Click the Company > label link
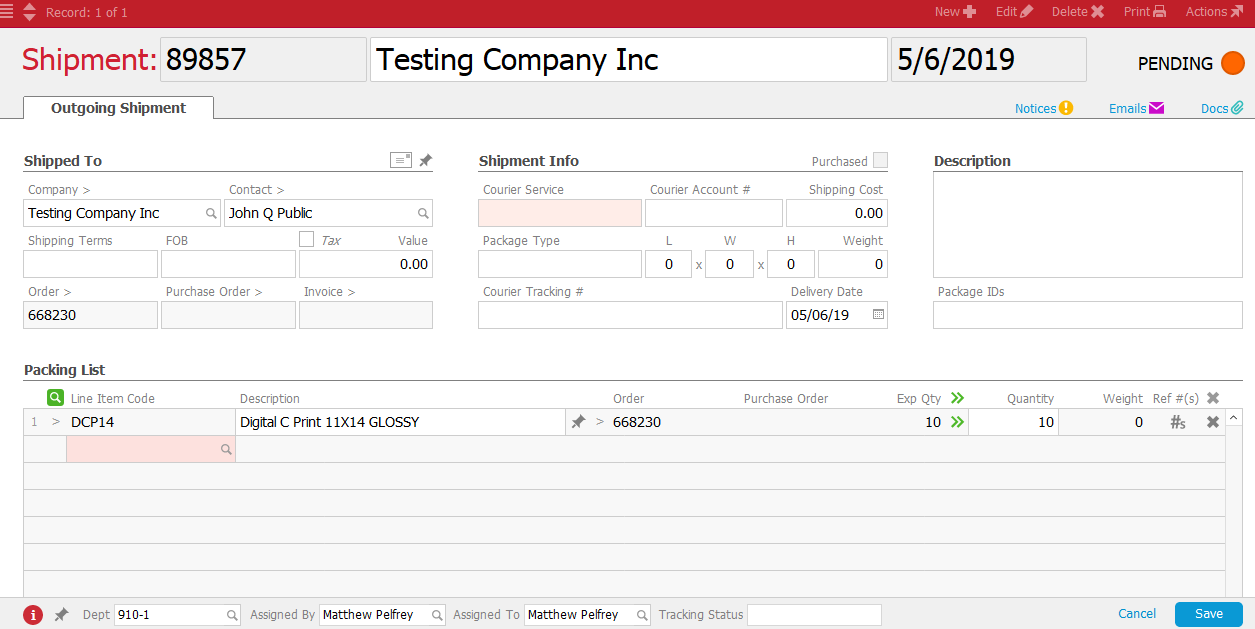 [x=59, y=189]
